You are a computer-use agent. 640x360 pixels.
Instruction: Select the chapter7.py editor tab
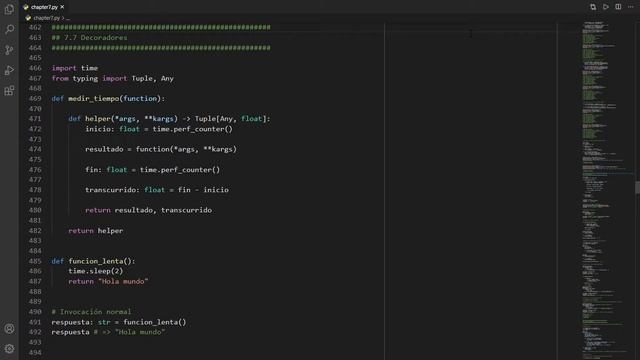click(44, 7)
